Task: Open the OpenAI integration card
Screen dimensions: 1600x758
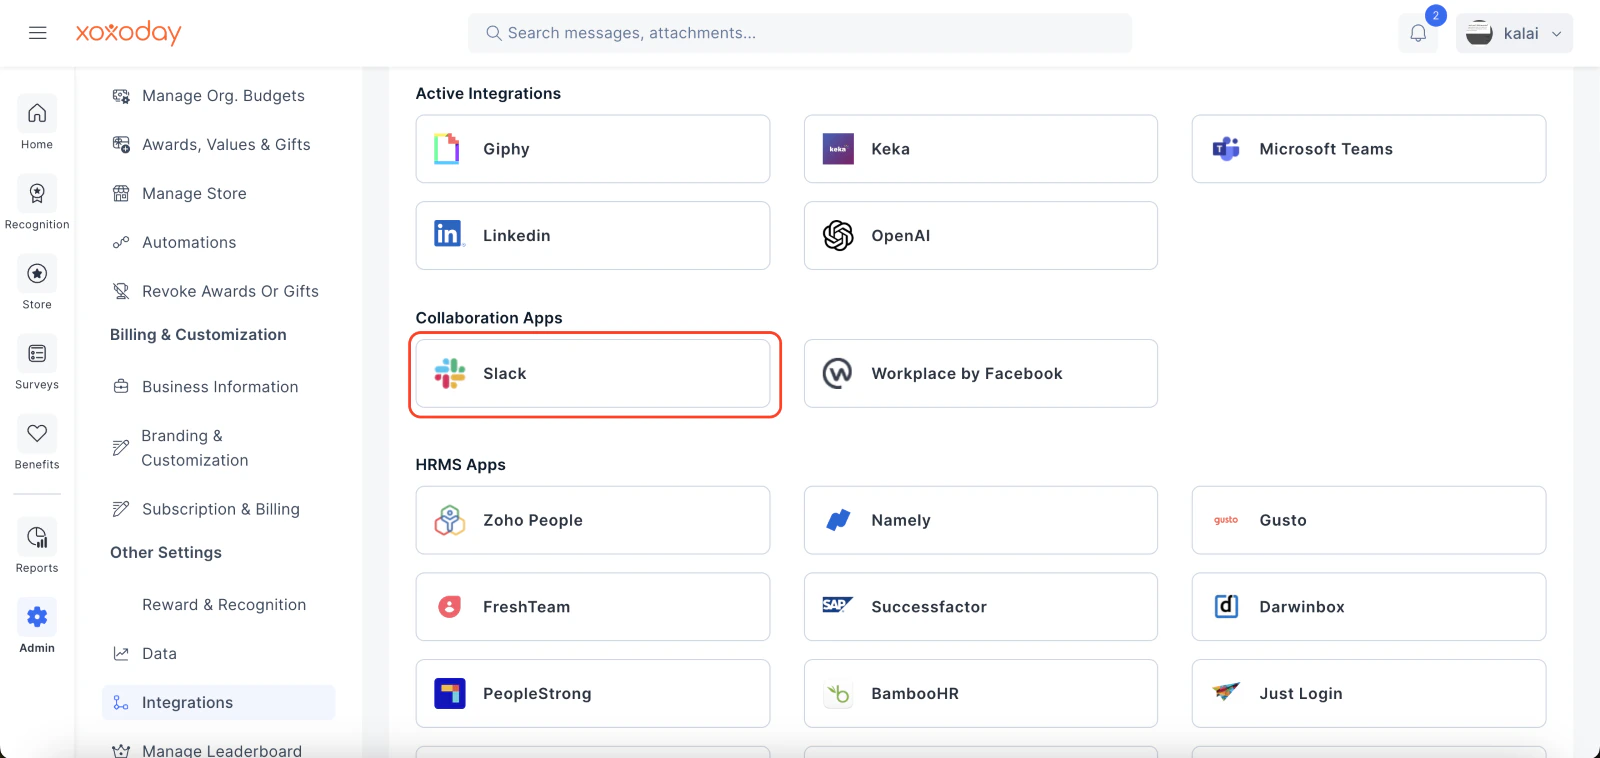Action: pos(981,236)
